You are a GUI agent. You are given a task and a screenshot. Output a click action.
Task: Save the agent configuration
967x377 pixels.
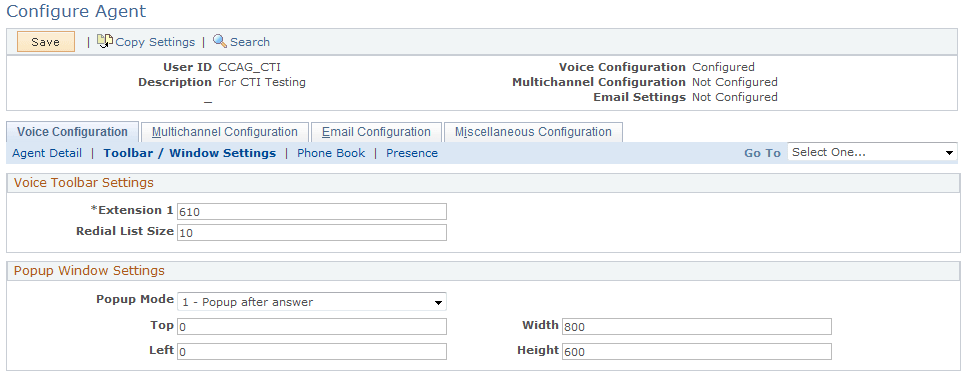click(46, 42)
